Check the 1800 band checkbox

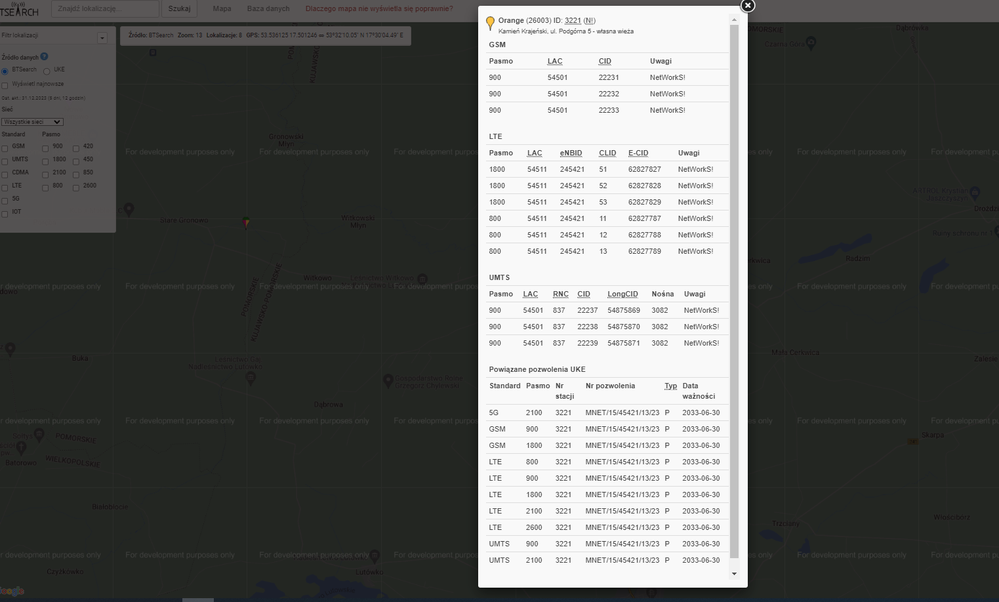coord(46,160)
